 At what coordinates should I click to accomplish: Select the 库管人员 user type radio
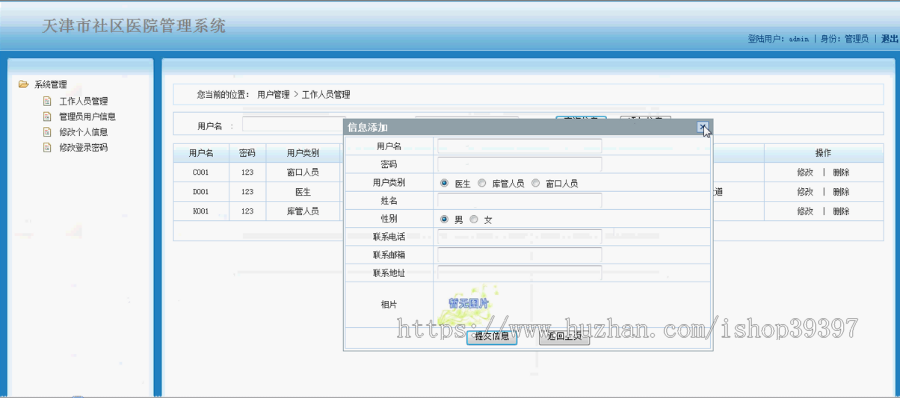pos(482,184)
